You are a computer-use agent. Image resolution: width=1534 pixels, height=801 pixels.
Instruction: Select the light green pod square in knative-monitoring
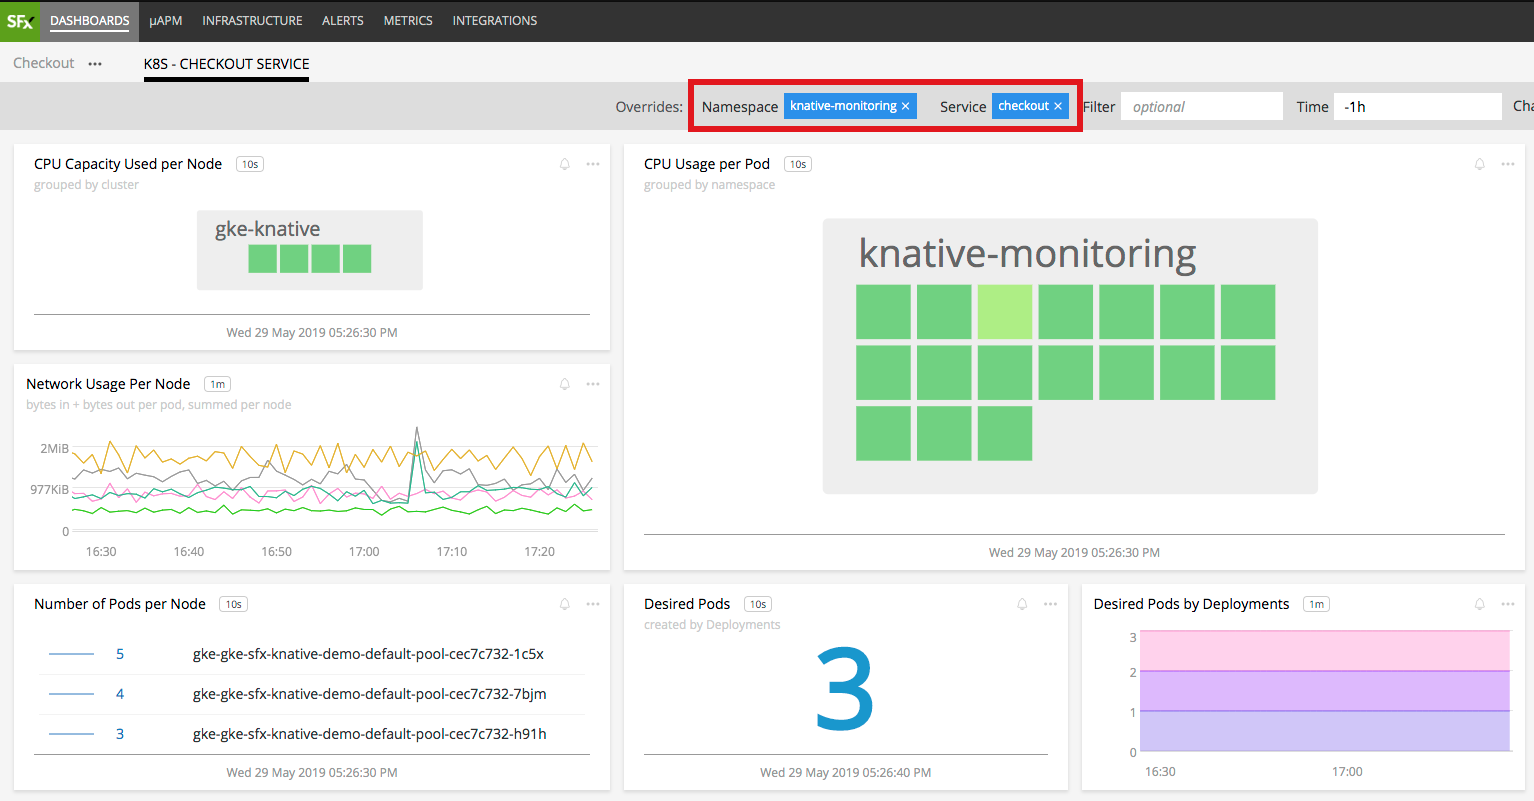coord(1004,312)
